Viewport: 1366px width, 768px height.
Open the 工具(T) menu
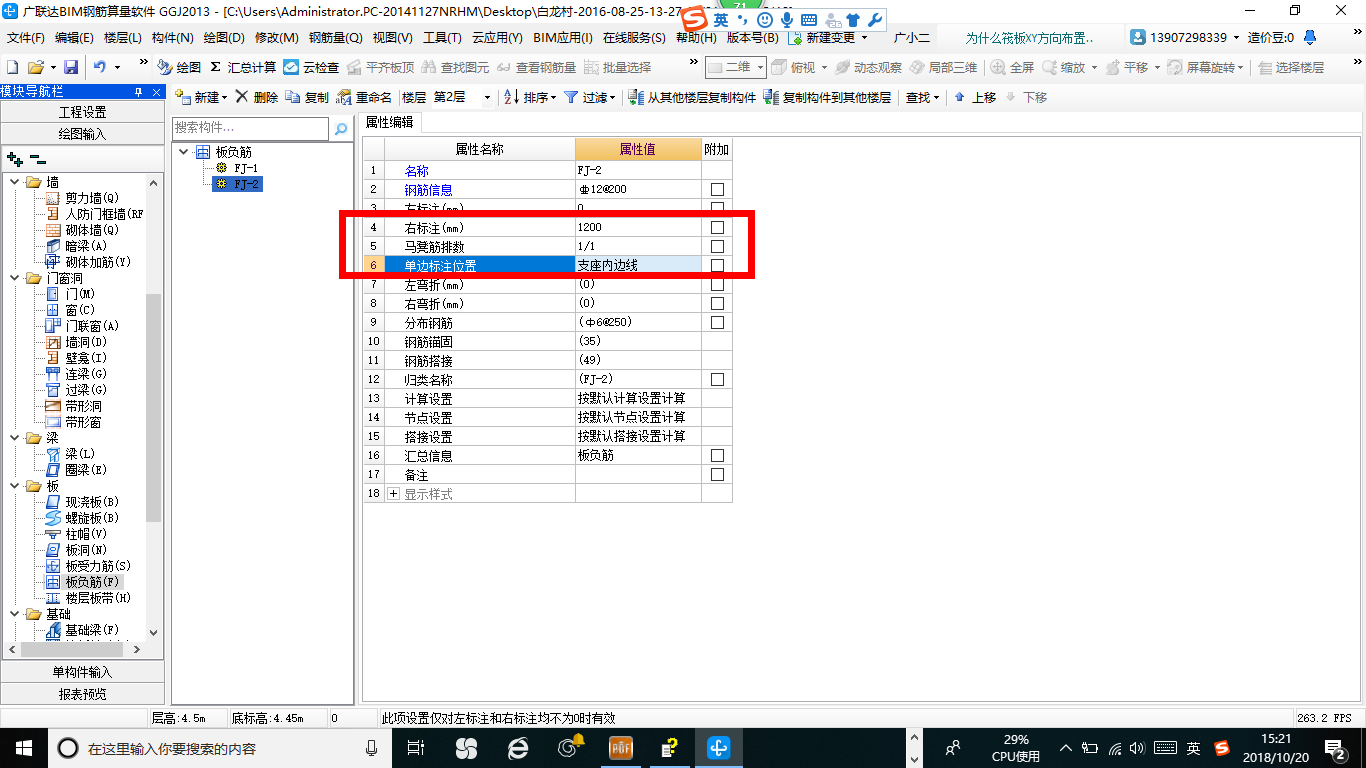pyautogui.click(x=442, y=38)
